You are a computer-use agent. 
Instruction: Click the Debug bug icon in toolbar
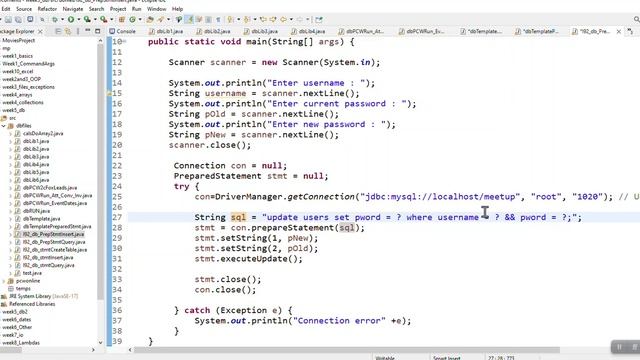[55, 19]
